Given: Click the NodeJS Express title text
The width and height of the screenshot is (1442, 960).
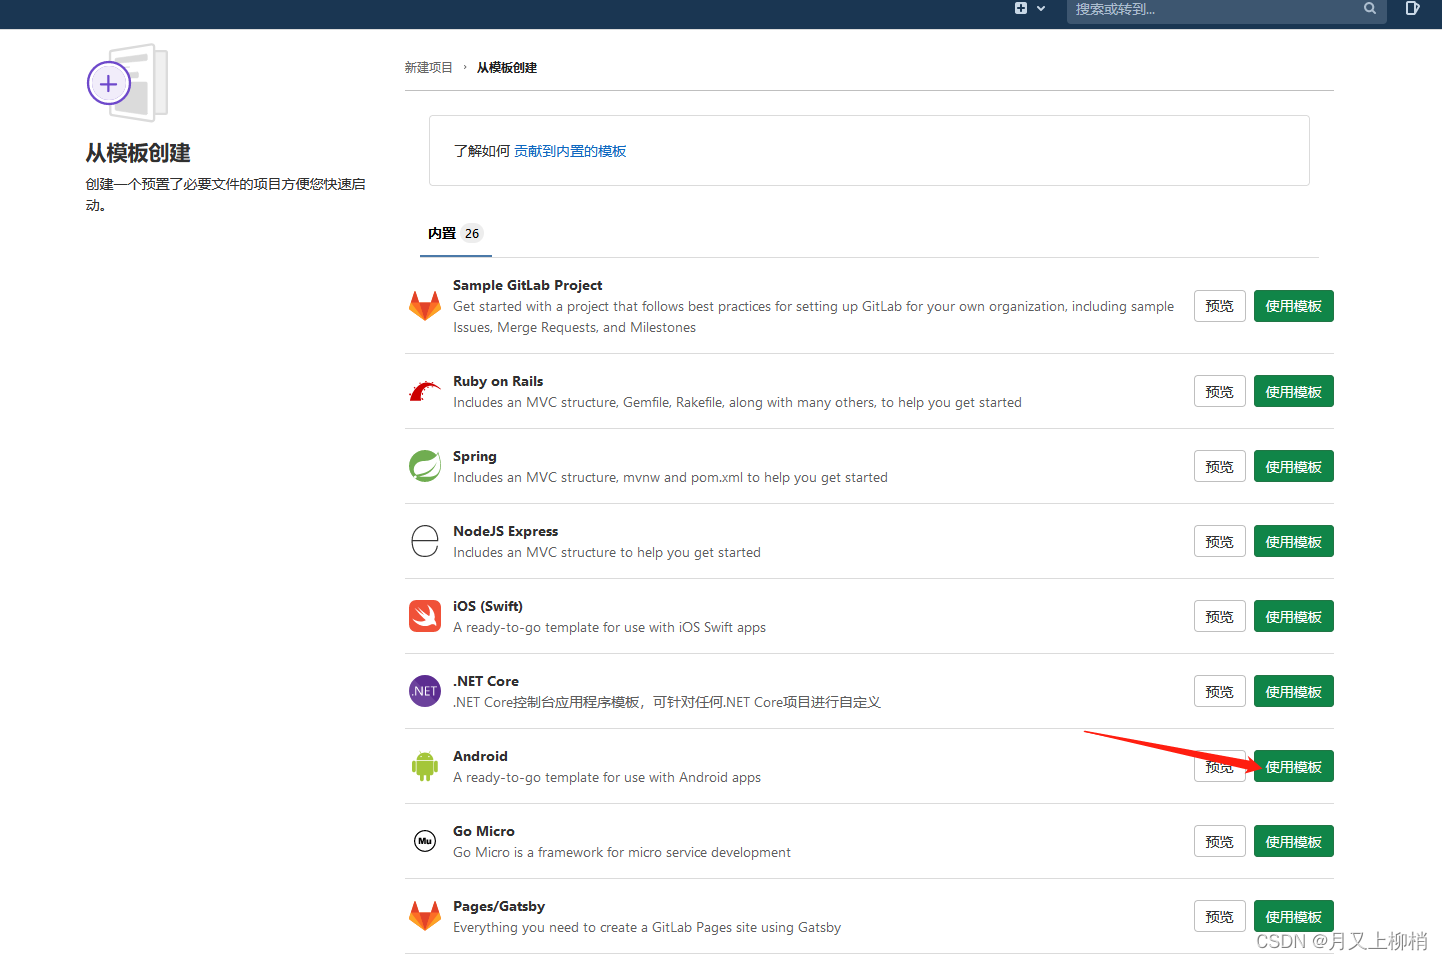Looking at the screenshot, I should pos(505,531).
